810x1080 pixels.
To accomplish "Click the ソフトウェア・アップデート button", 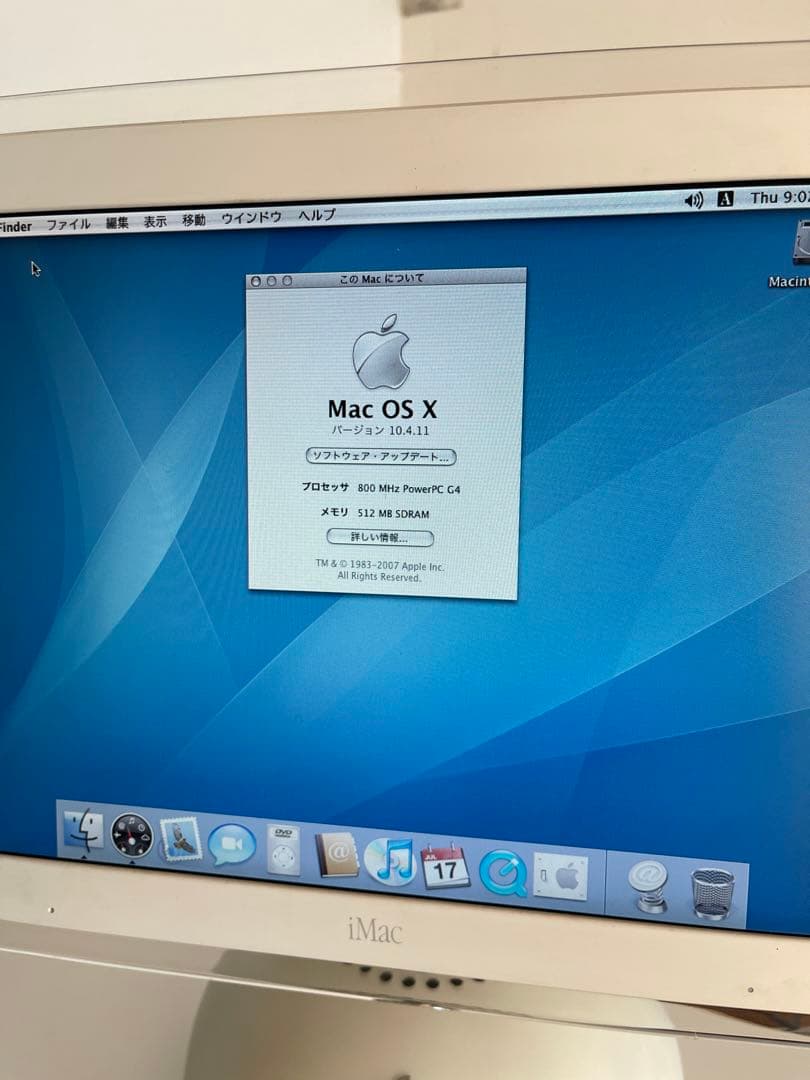I will [383, 458].
